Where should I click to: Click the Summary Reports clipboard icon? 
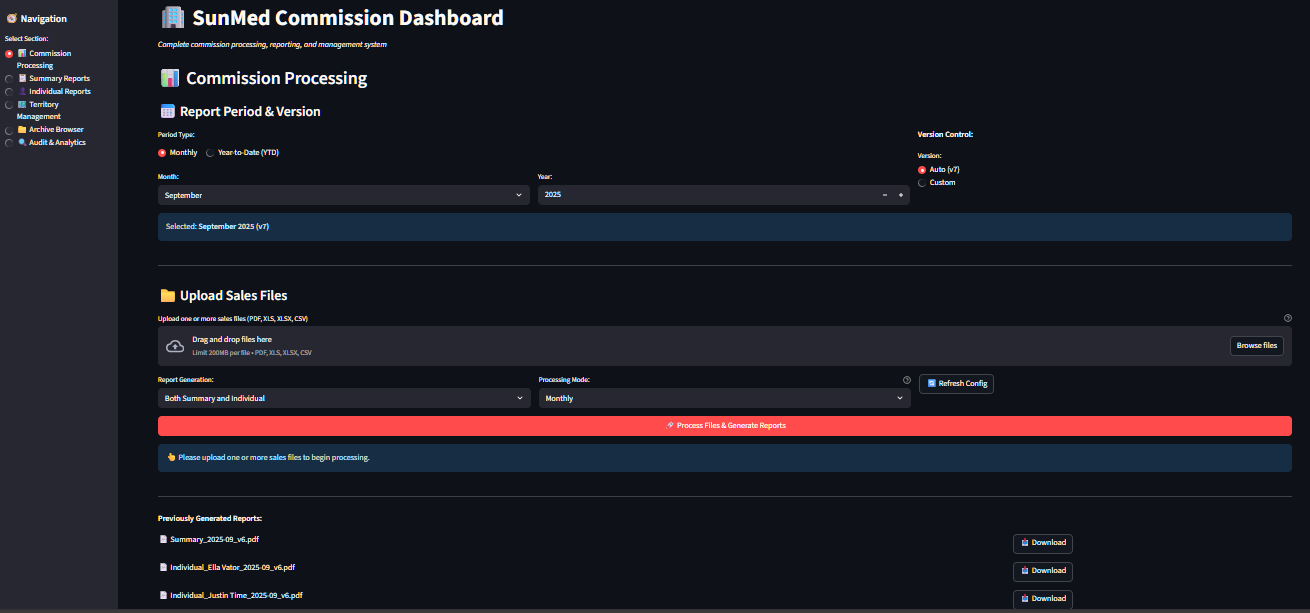click(x=23, y=78)
